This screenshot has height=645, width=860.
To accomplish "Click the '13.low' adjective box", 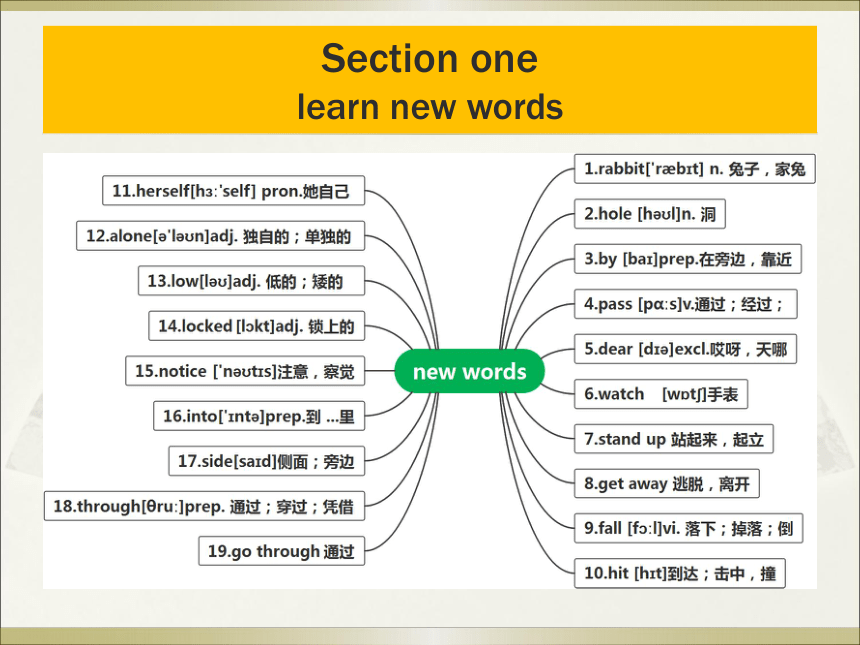I will [x=251, y=281].
